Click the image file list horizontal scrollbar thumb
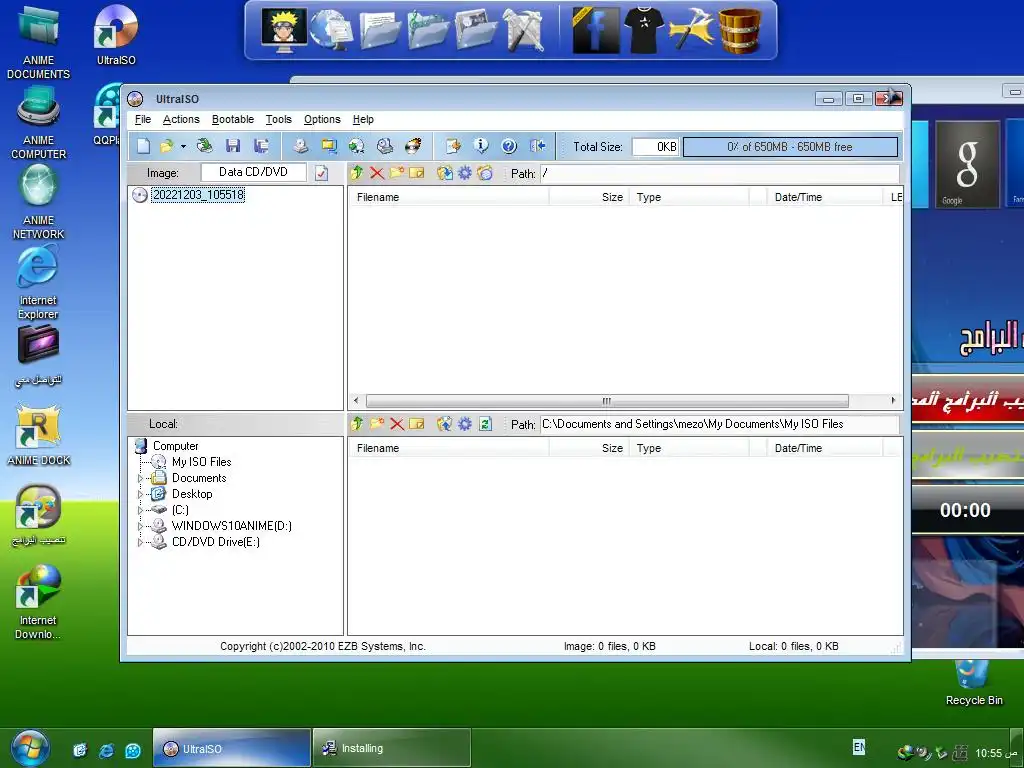The height and width of the screenshot is (768, 1024). coord(607,401)
